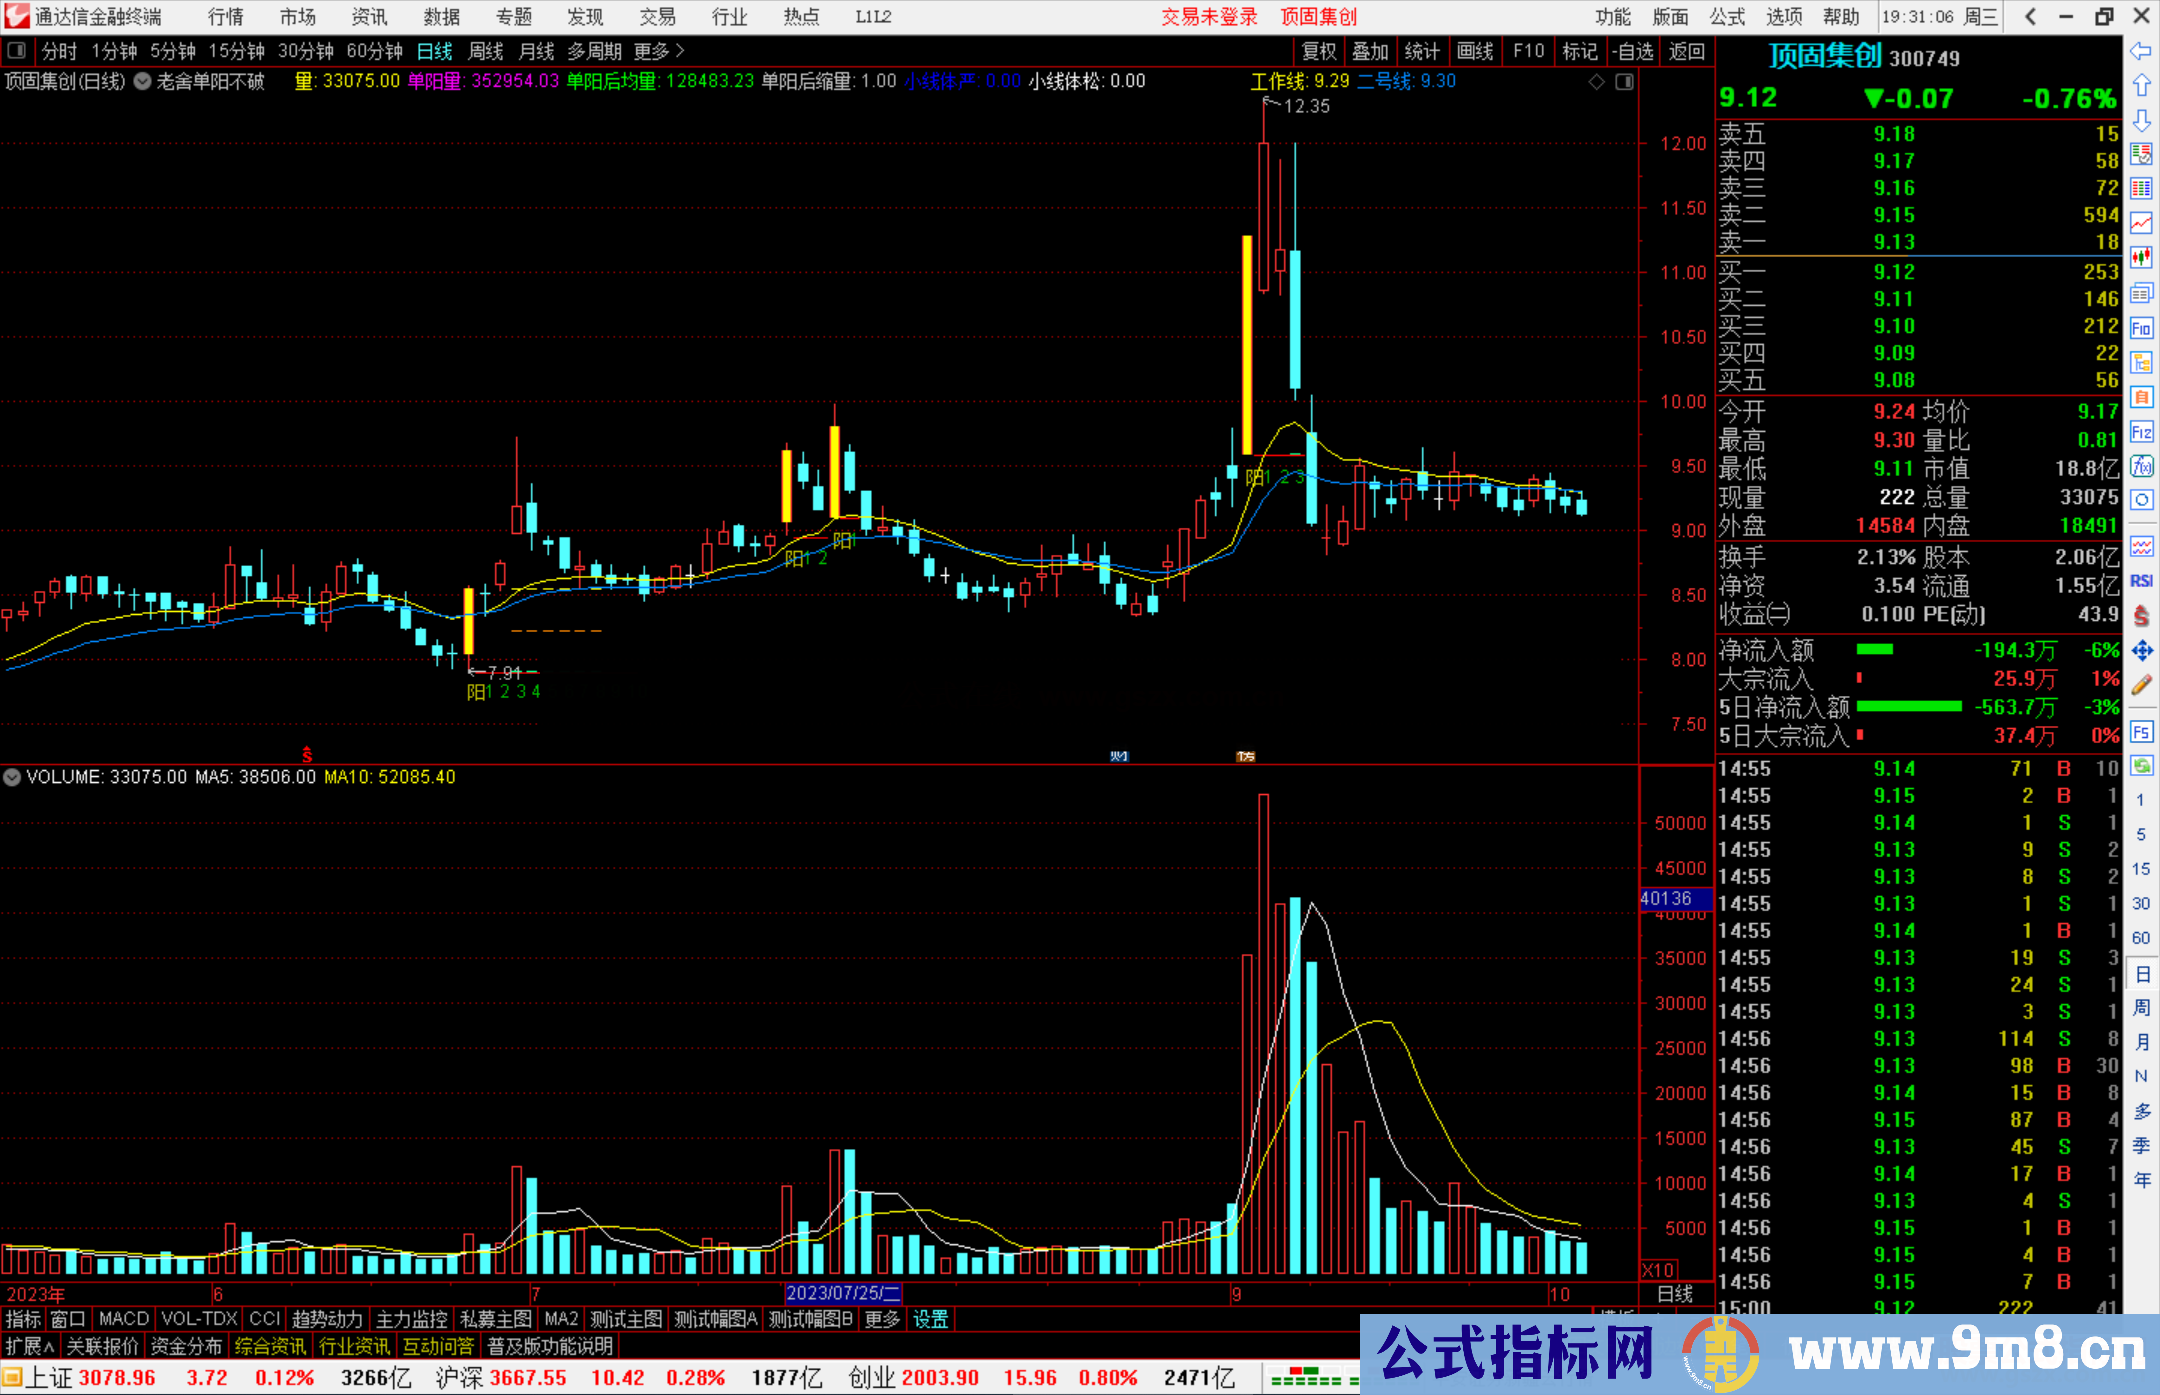The width and height of the screenshot is (2160, 1395).
Task: Toggle the side panel icon above price axis
Action: (x=1625, y=82)
